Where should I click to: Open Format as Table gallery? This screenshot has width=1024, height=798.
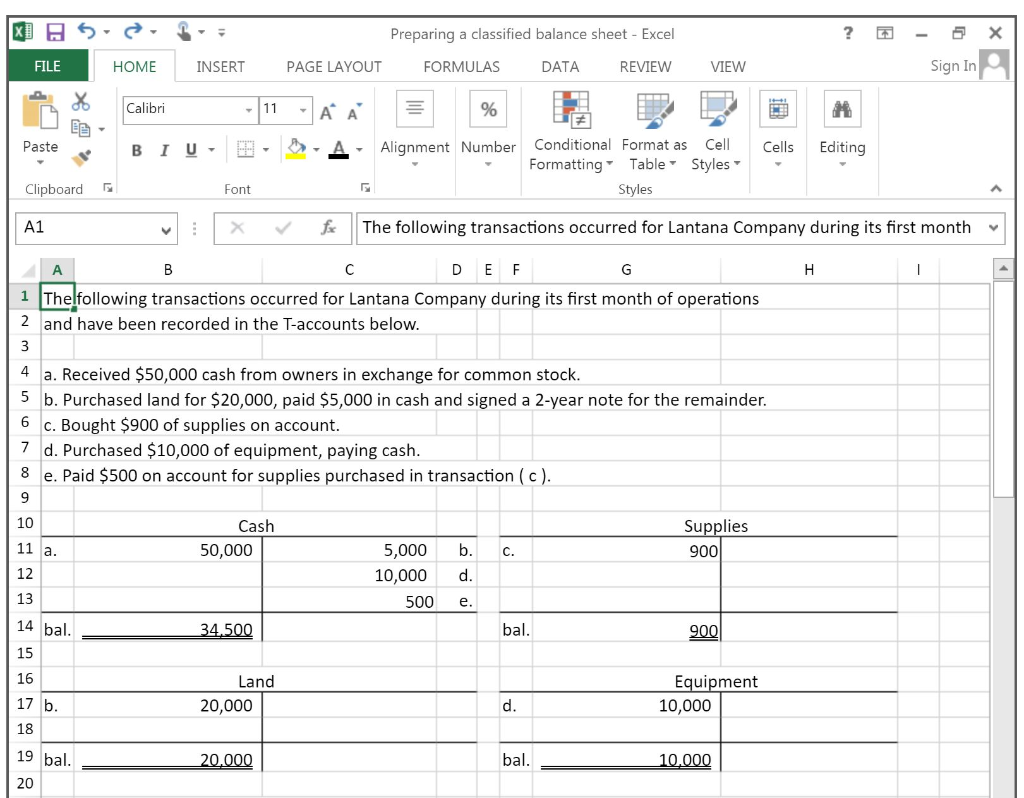coord(654,131)
